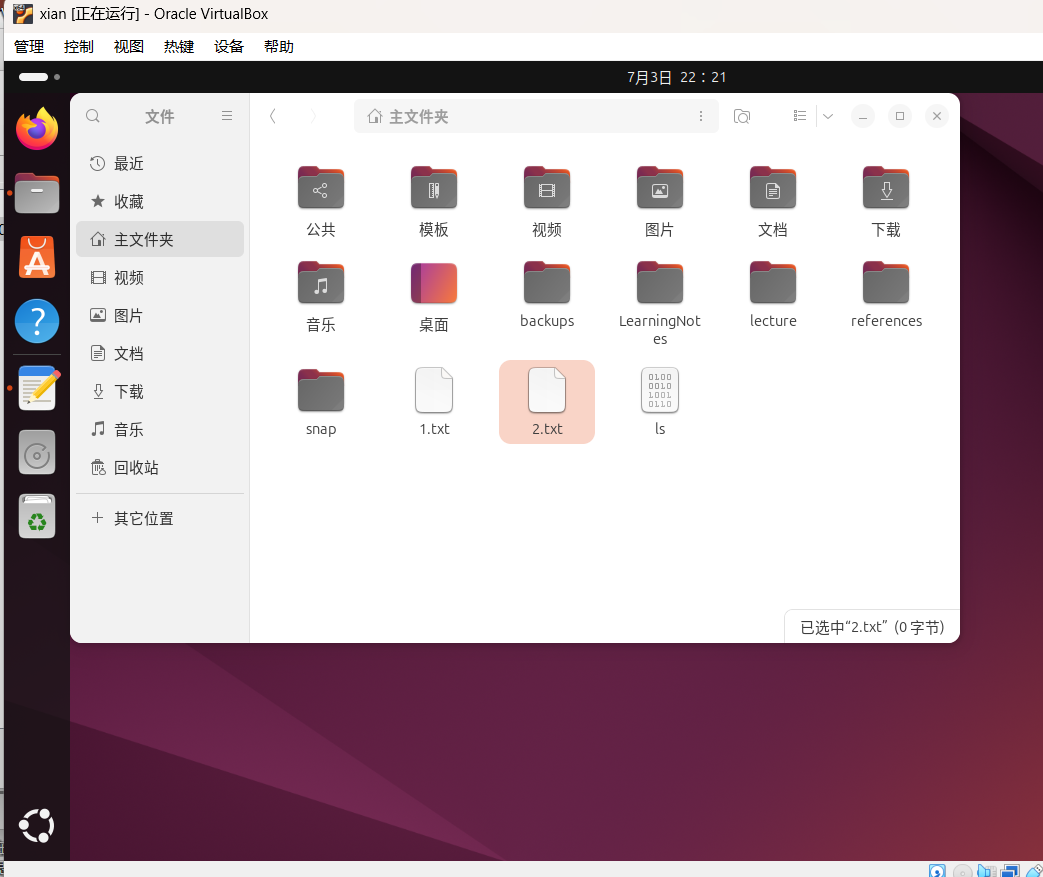Open view options dropdown arrow
This screenshot has width=1043, height=877.
pyautogui.click(x=828, y=116)
